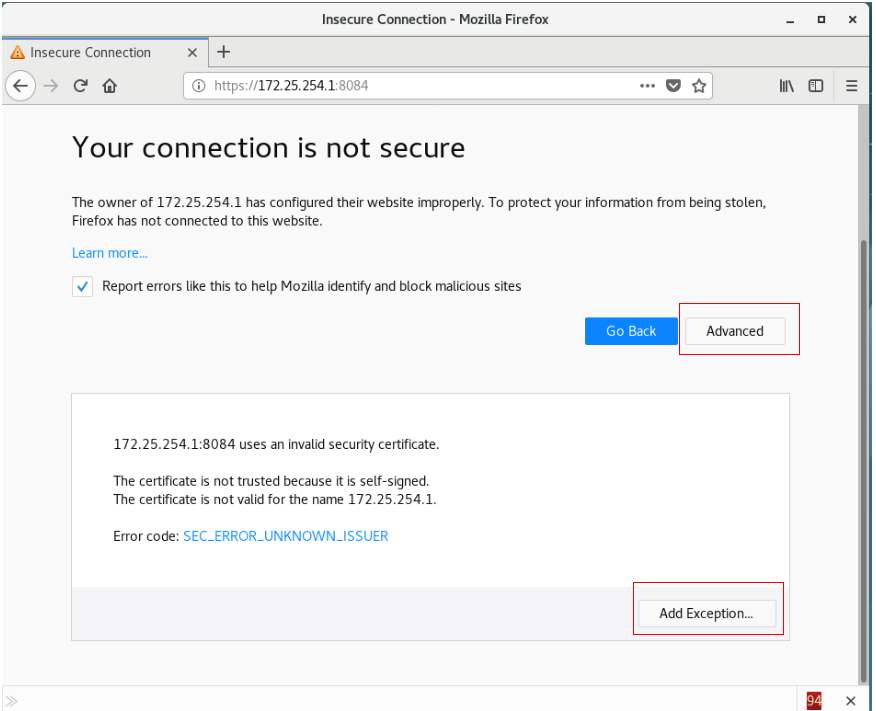Click the Advanced button
Screen dimensions: 876x711
(735, 331)
